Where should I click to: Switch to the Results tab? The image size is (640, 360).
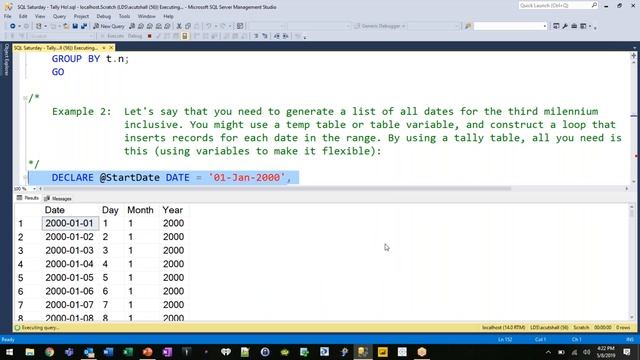[28, 198]
